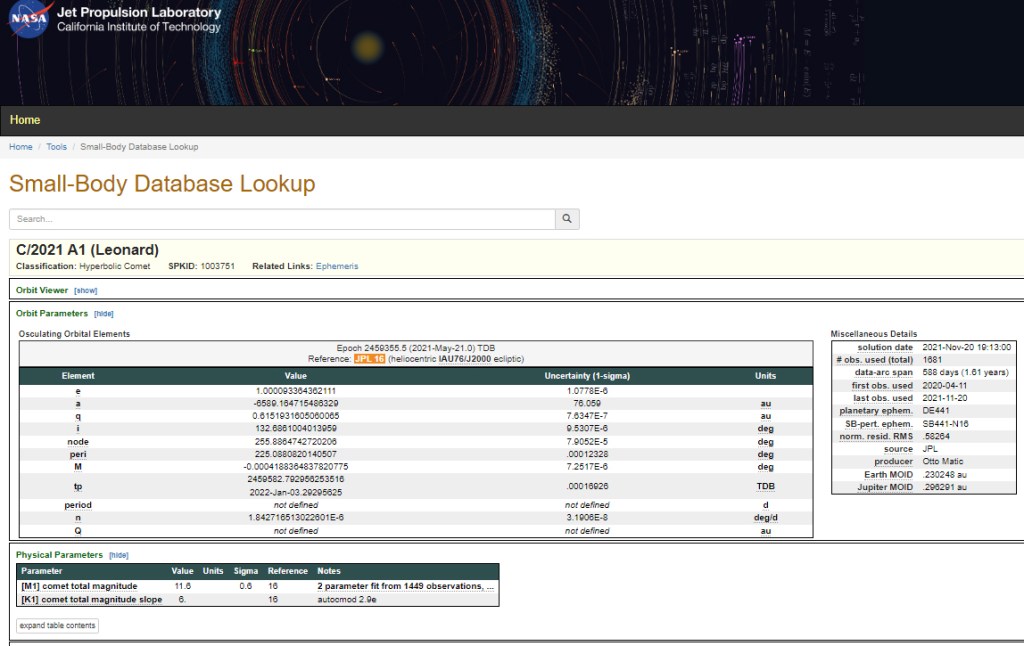1024x646 pixels.
Task: Click the K1 comet total magnitude slope row
Action: pos(91,599)
